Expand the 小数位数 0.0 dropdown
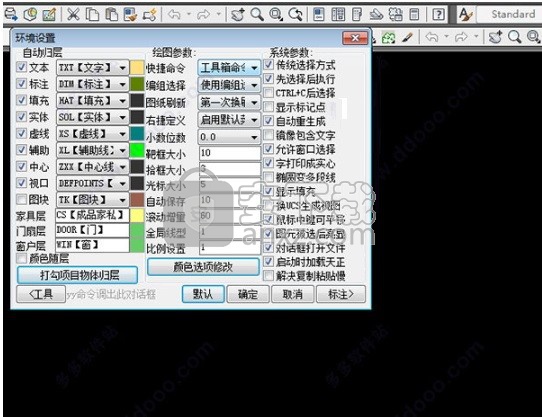The image size is (542, 417). (x=229, y=137)
